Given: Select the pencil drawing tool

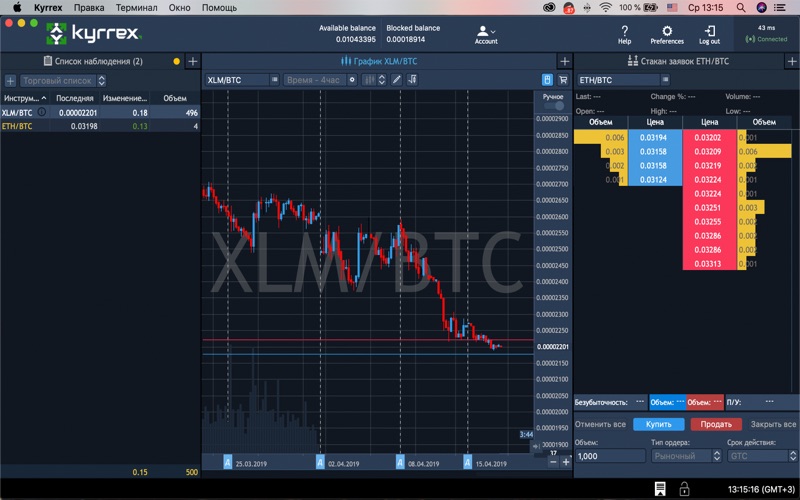Looking at the screenshot, I should tap(396, 80).
